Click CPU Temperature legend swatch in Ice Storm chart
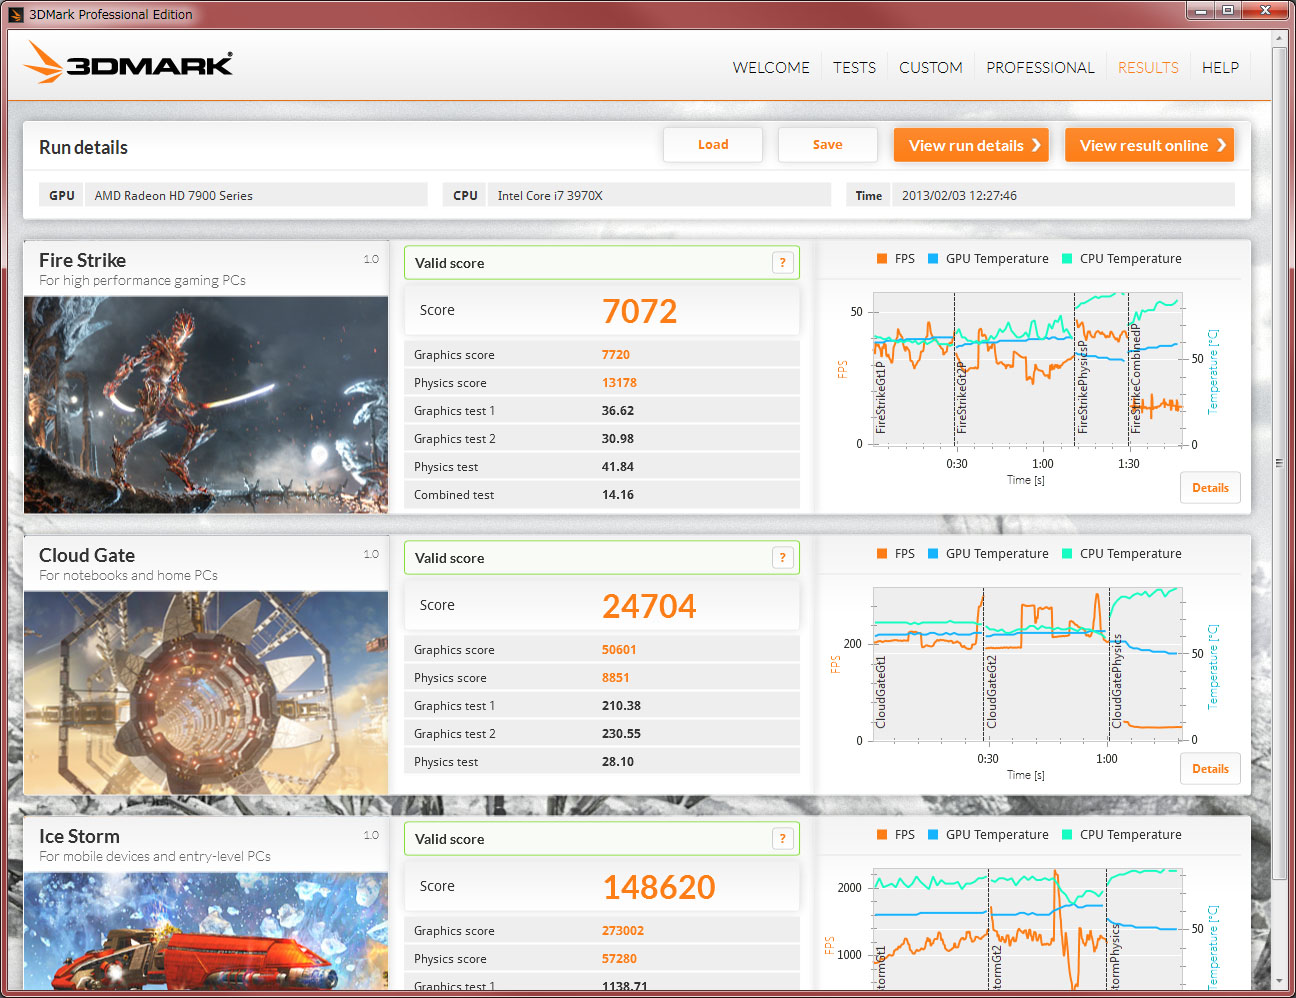Screen dimensions: 1296x998 [x=1067, y=835]
